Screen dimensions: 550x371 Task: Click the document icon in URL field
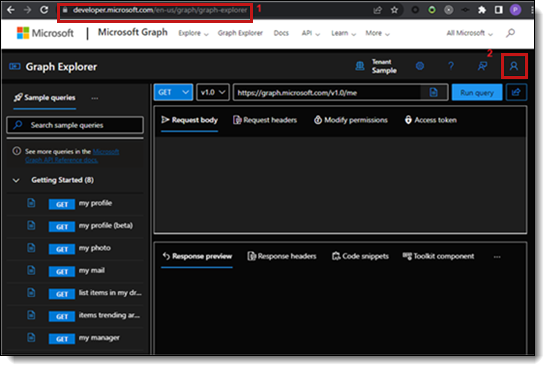click(x=434, y=93)
